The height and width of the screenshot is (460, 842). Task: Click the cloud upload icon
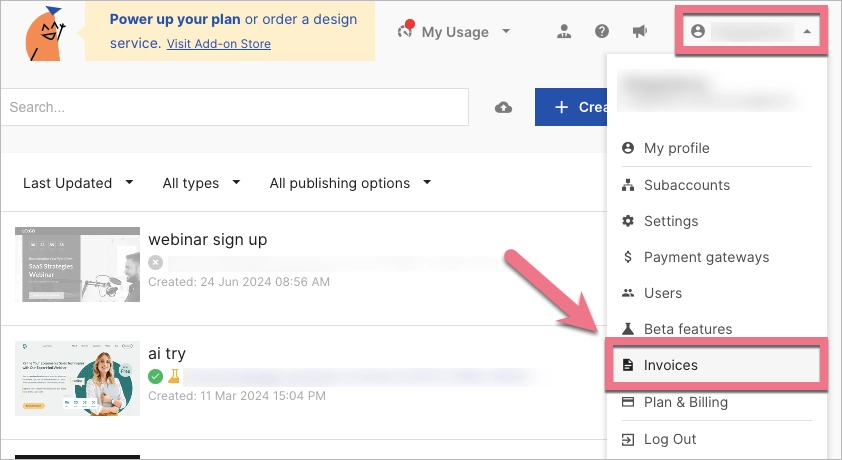504,107
